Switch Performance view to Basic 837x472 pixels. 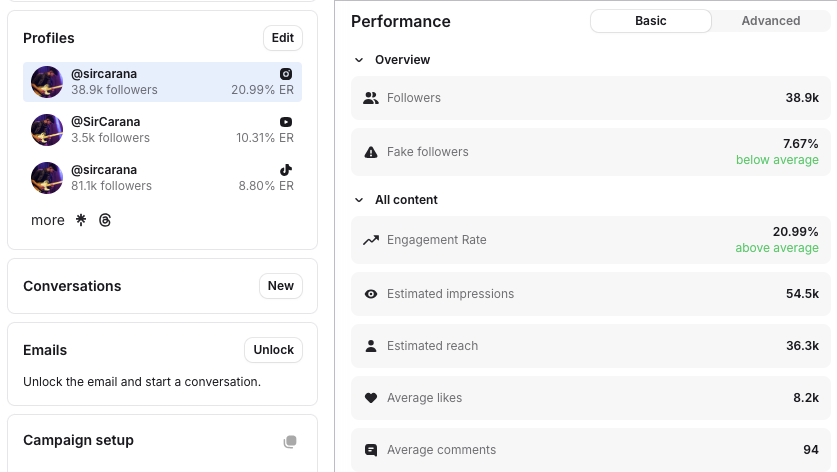pos(651,21)
